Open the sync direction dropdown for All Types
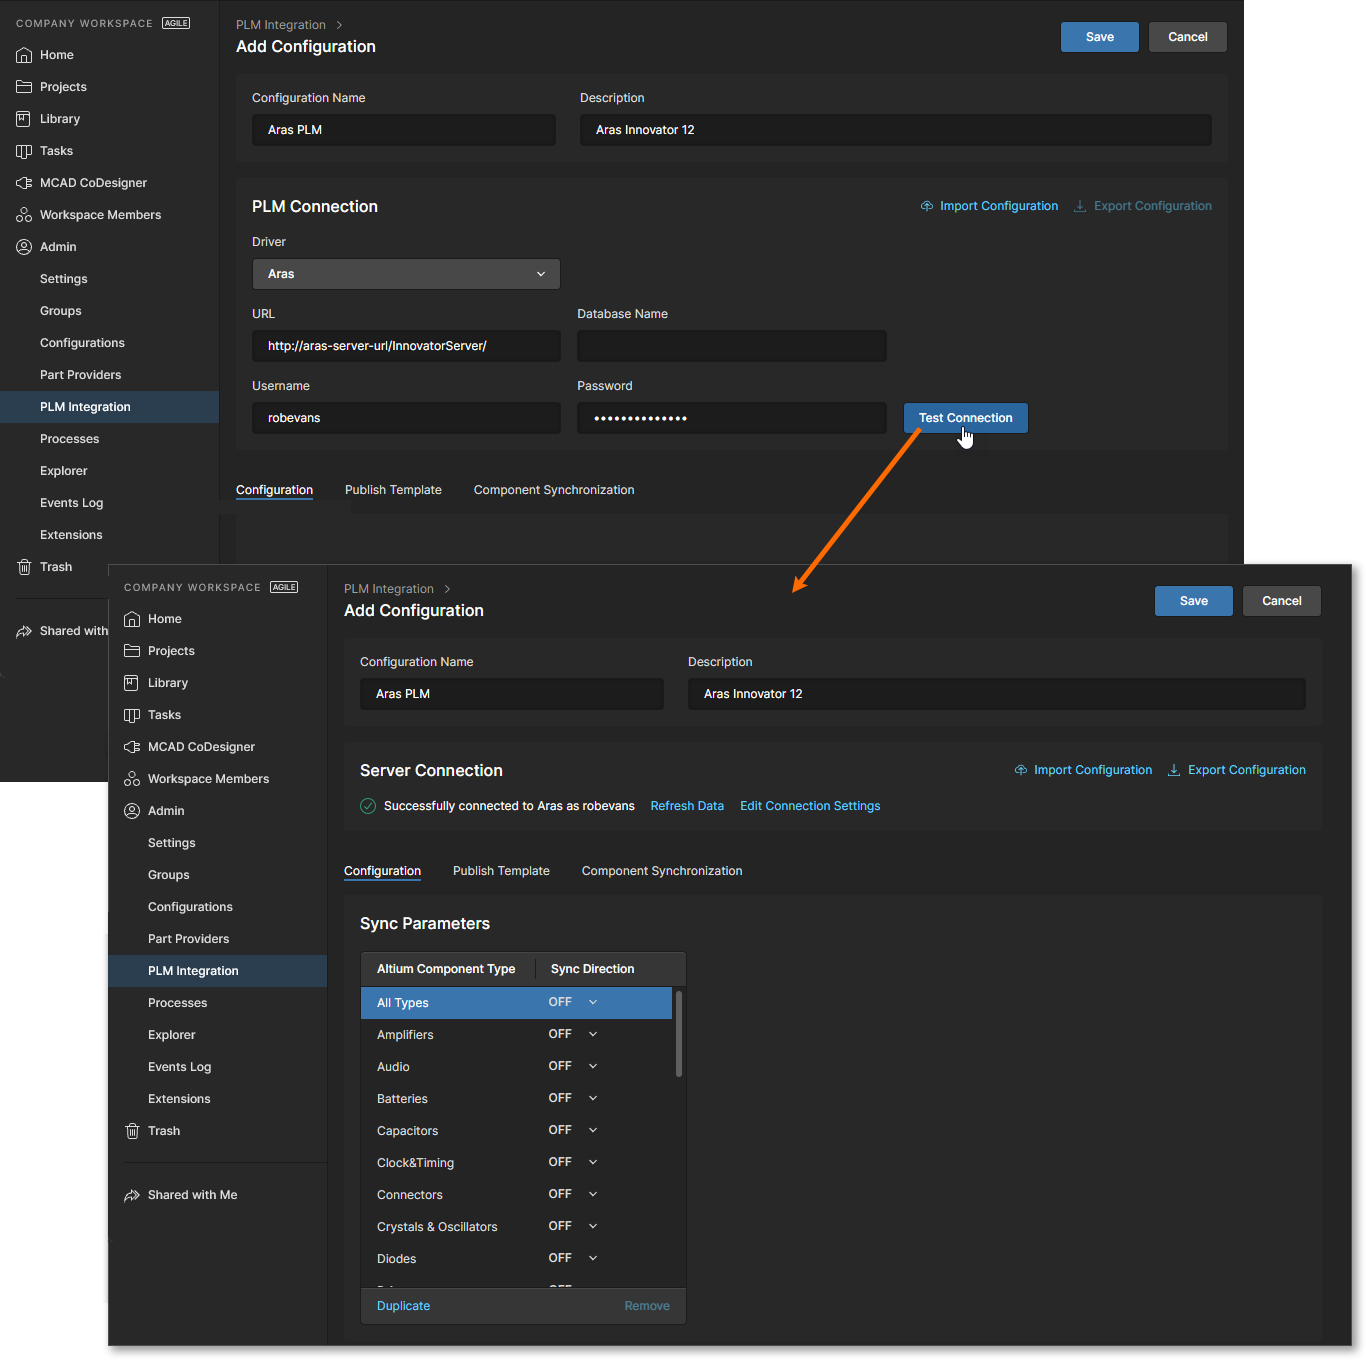The width and height of the screenshot is (1366, 1360). (592, 1001)
